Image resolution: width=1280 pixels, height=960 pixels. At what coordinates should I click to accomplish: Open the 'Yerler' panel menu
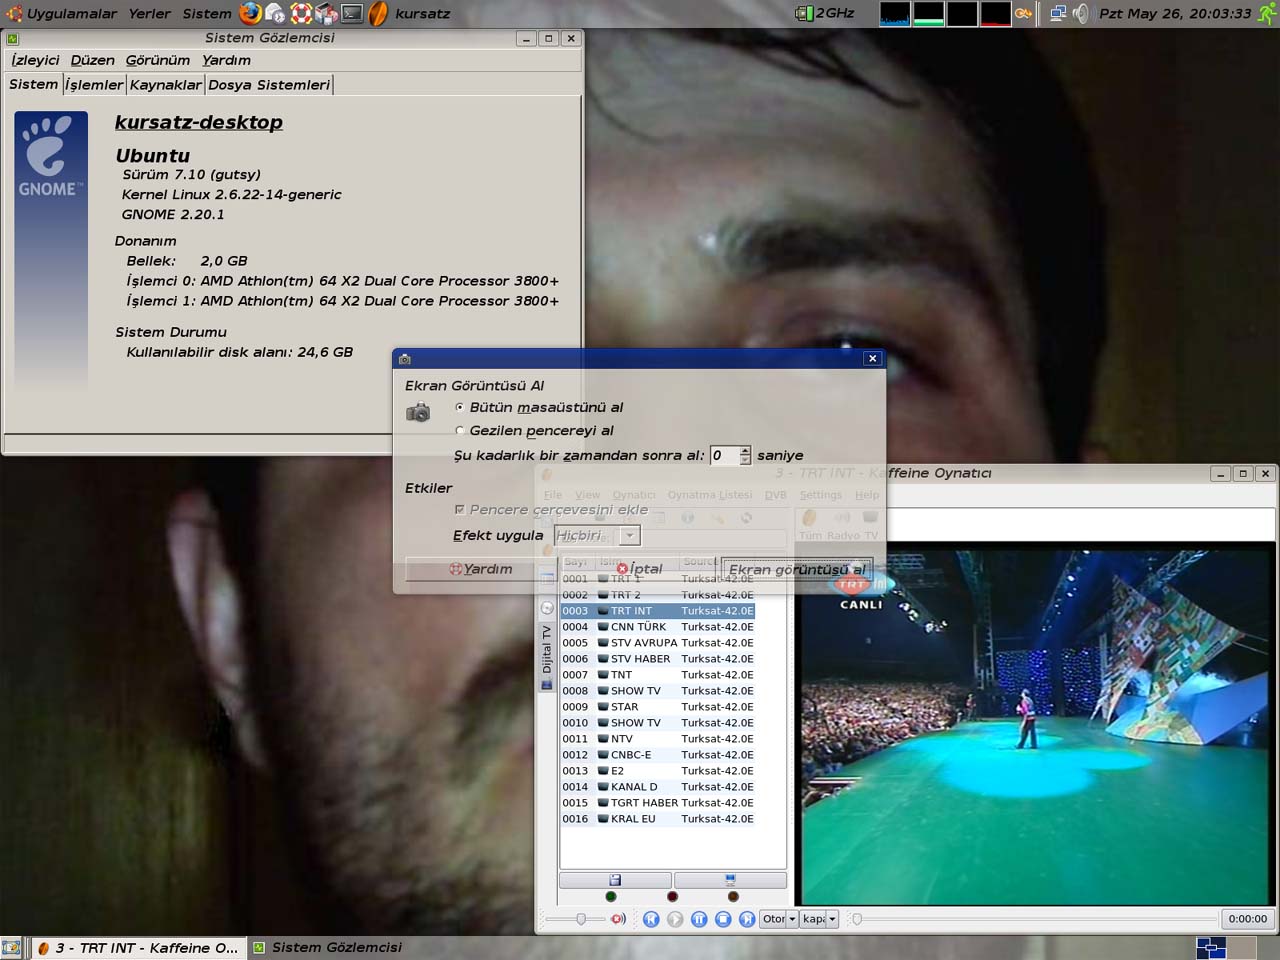(x=149, y=14)
